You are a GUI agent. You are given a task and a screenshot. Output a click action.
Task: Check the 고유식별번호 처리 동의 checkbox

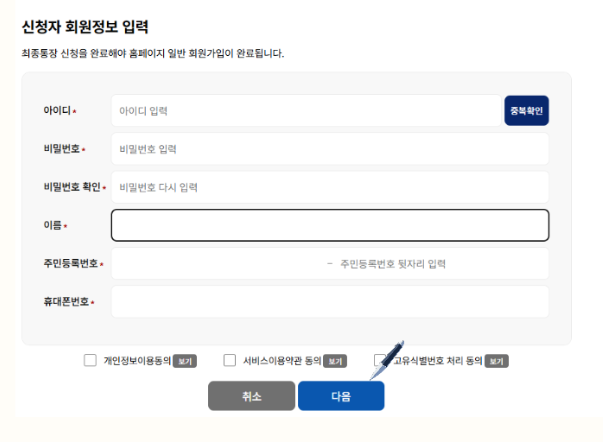[379, 360]
